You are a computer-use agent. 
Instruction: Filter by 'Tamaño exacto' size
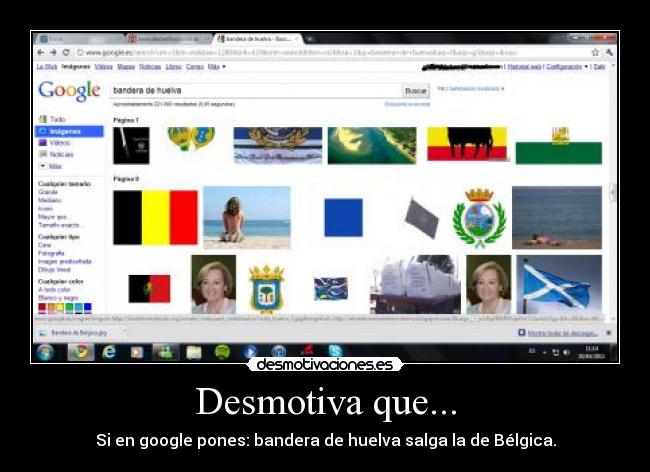(x=61, y=225)
